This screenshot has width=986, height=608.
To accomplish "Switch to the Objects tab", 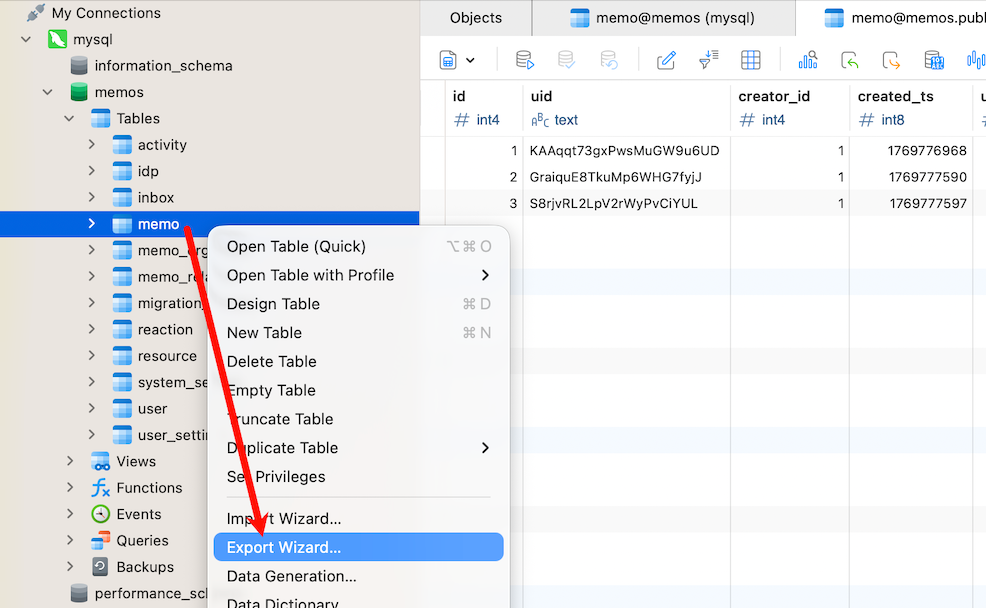I will 476,18.
